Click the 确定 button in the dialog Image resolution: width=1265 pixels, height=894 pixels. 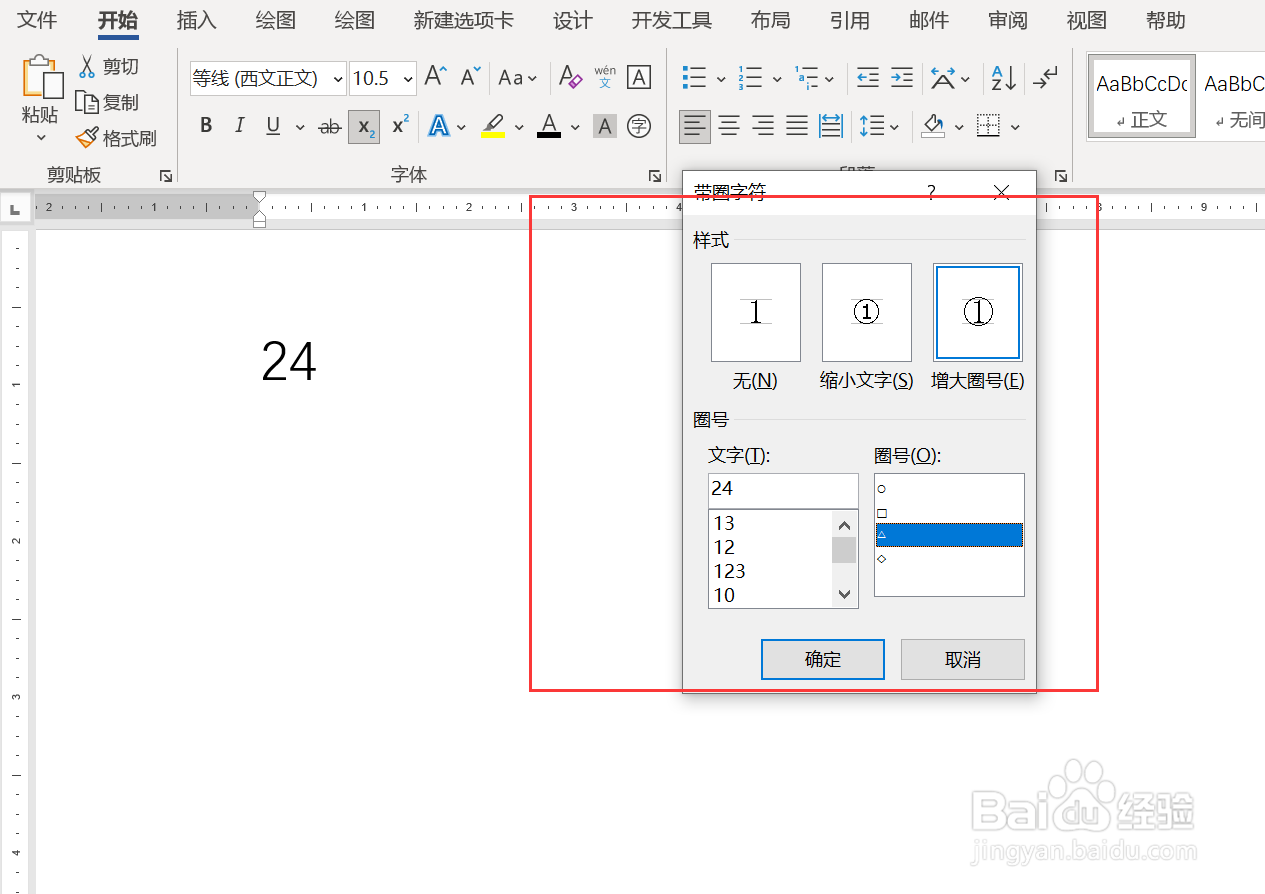pos(822,659)
